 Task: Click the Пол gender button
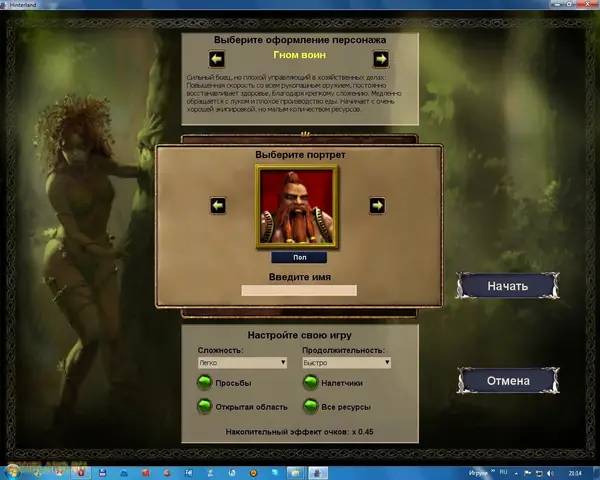pos(299,258)
